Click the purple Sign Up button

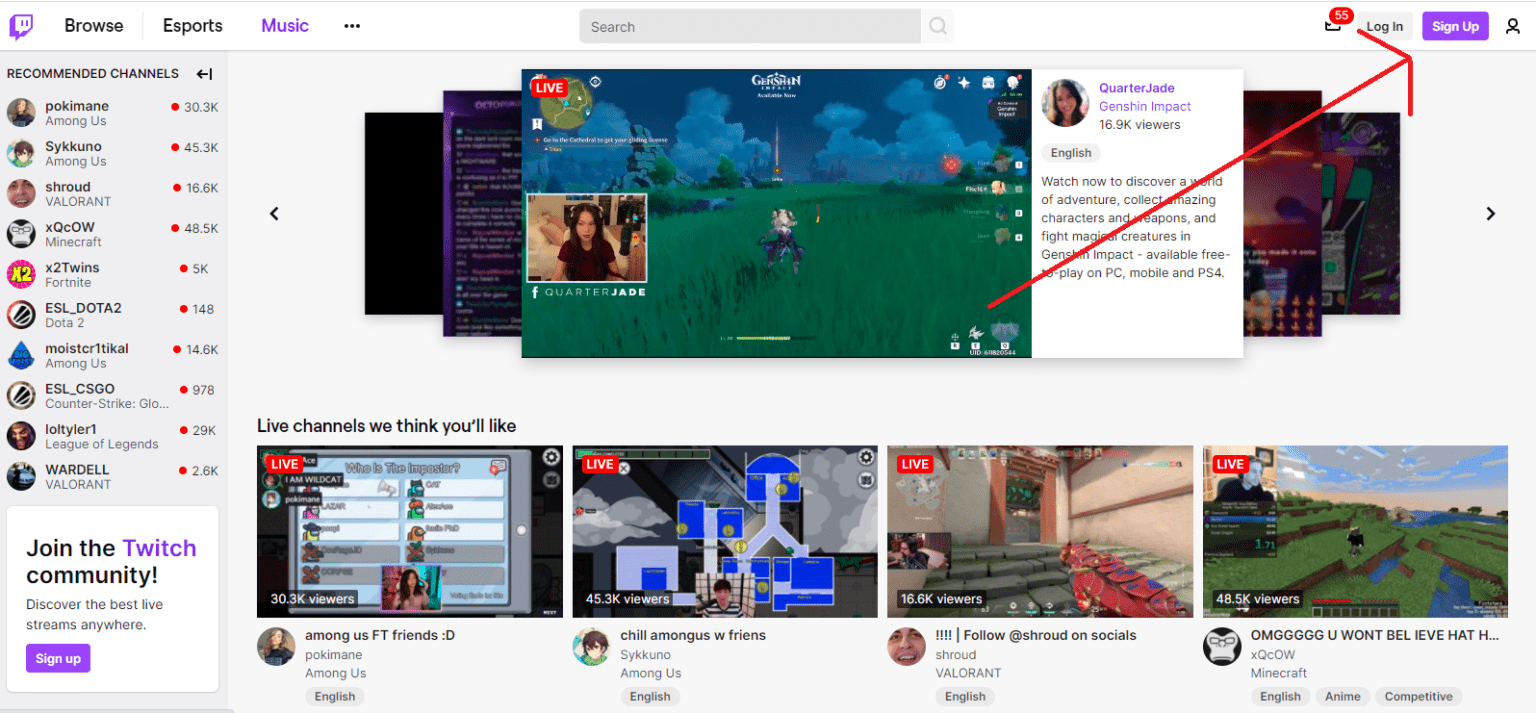[1455, 25]
